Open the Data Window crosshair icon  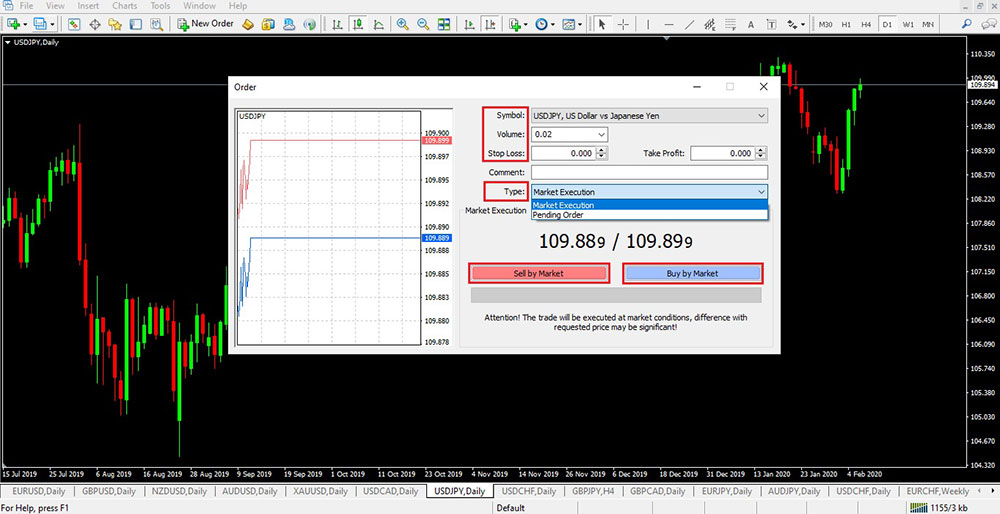pos(95,24)
